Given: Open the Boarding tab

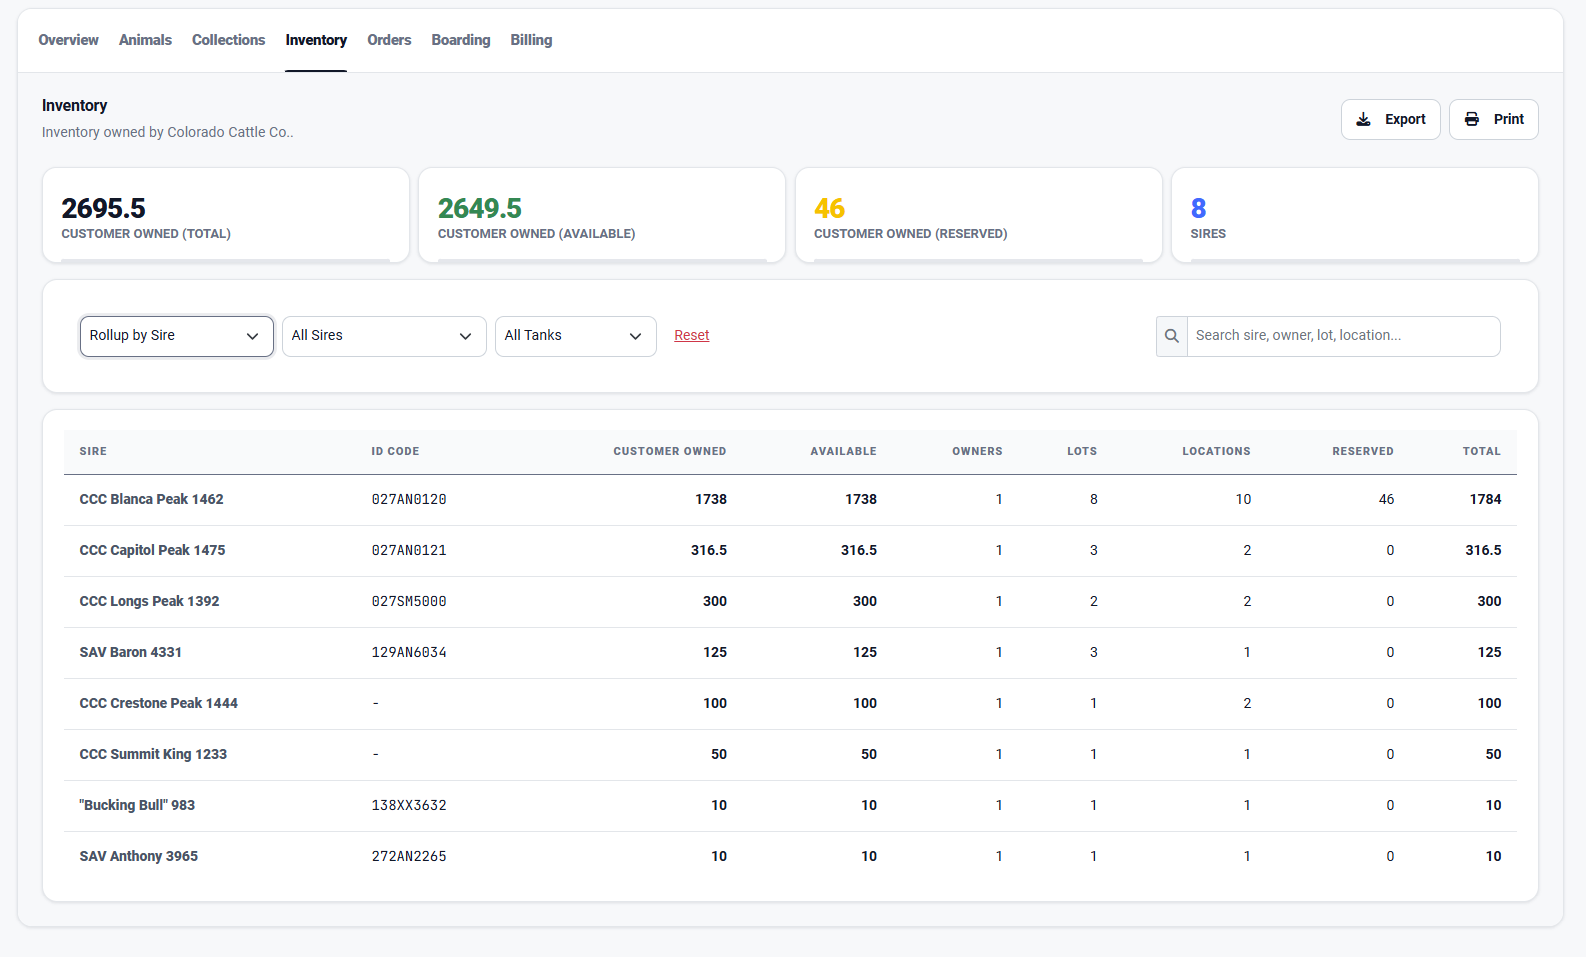Looking at the screenshot, I should [461, 40].
